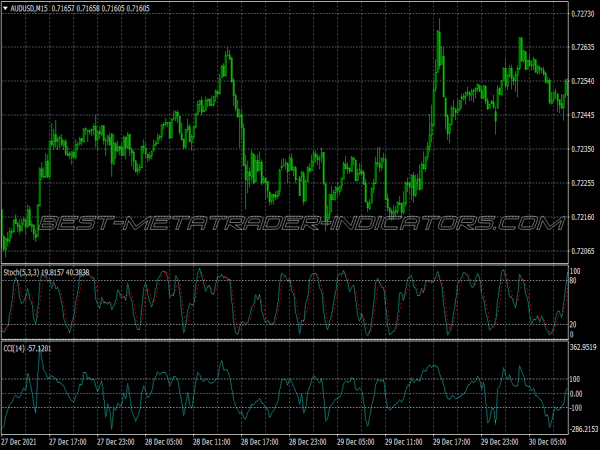Click the CCI -286.2153 scale value
This screenshot has height=450, width=600.
[584, 428]
